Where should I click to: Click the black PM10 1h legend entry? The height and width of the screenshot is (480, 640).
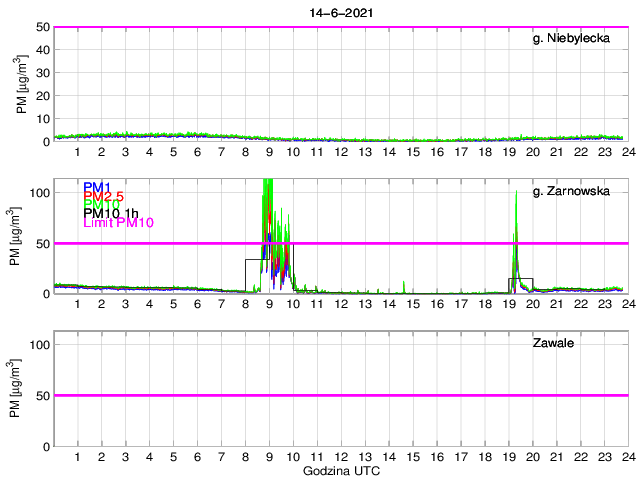[x=110, y=213]
